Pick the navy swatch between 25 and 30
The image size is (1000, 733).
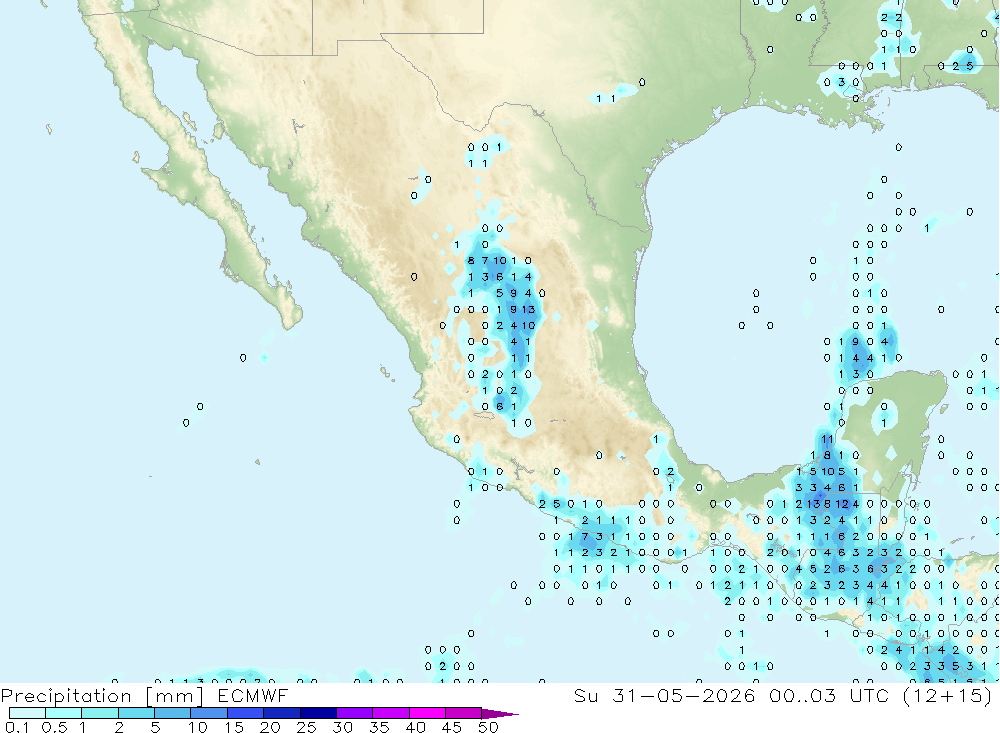pyautogui.click(x=318, y=713)
